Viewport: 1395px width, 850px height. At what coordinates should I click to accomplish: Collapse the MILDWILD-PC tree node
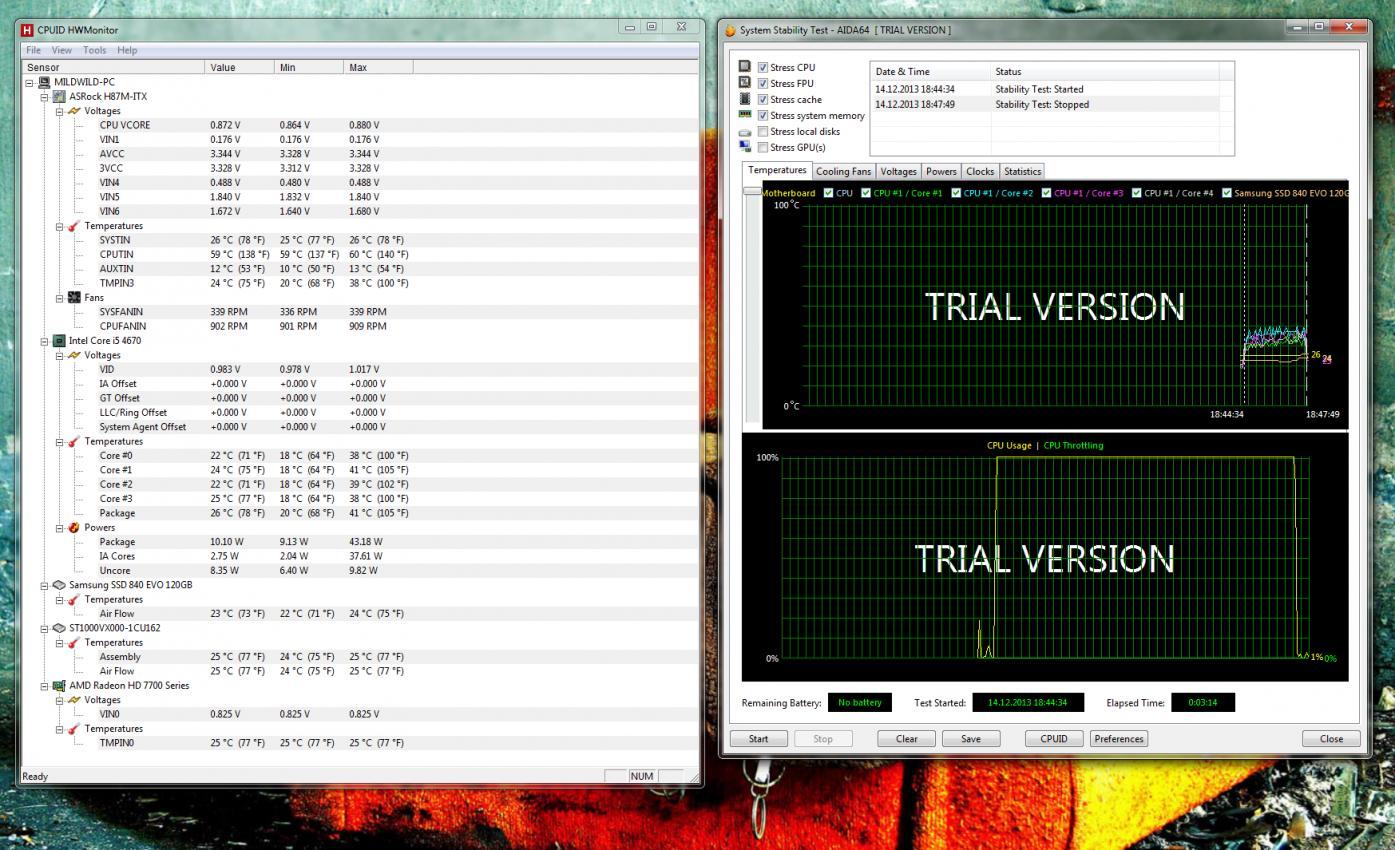(30, 82)
